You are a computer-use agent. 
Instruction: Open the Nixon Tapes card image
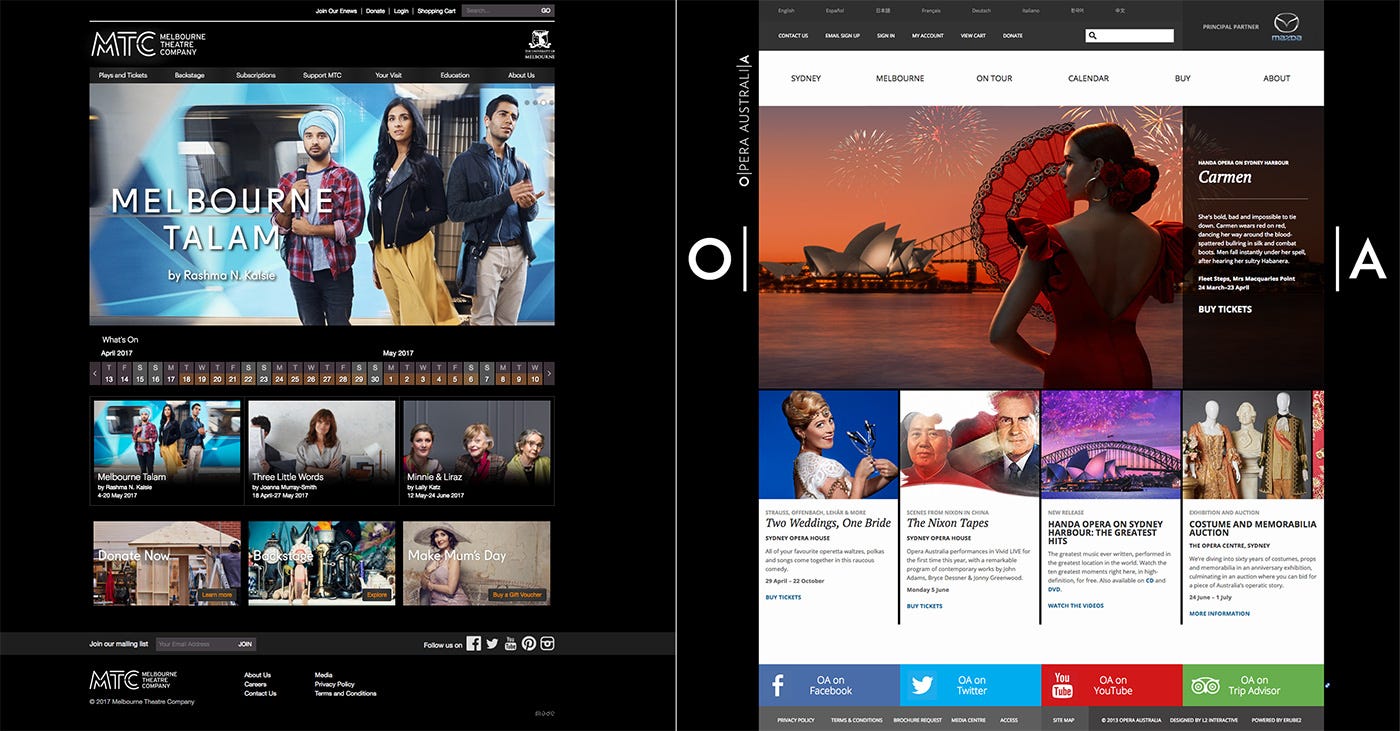pyautogui.click(x=970, y=444)
